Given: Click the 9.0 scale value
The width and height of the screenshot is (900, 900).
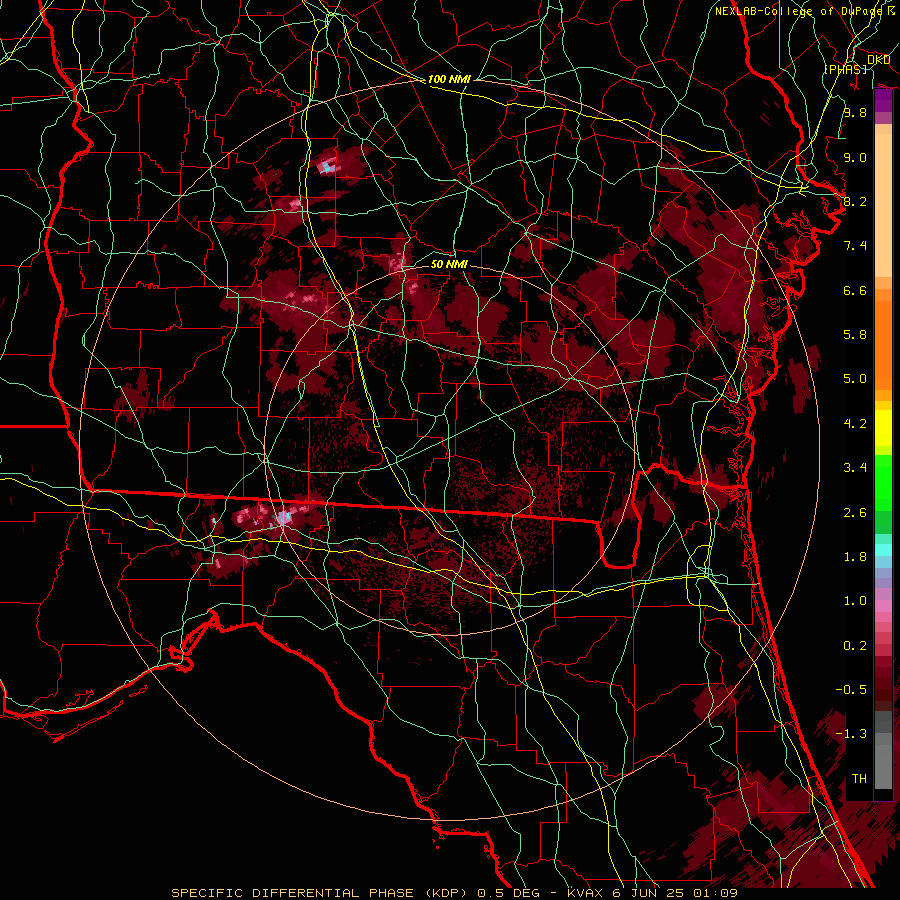Looking at the screenshot, I should [x=855, y=157].
